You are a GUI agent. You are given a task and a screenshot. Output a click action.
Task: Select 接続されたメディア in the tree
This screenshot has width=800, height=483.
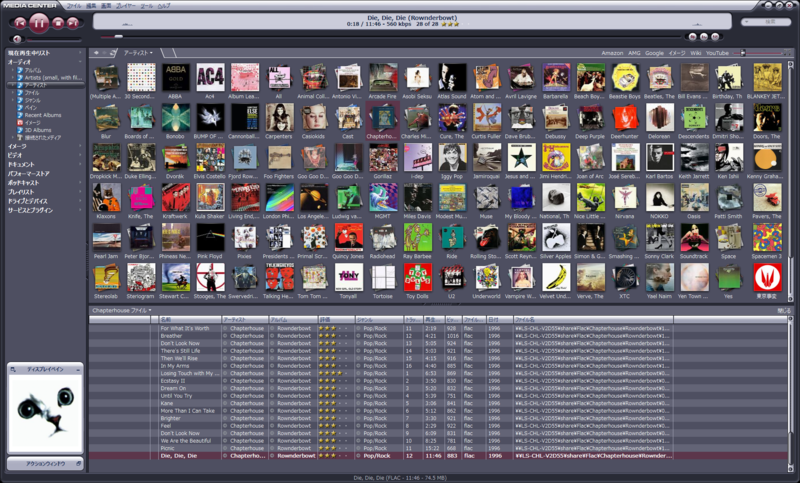(43, 138)
